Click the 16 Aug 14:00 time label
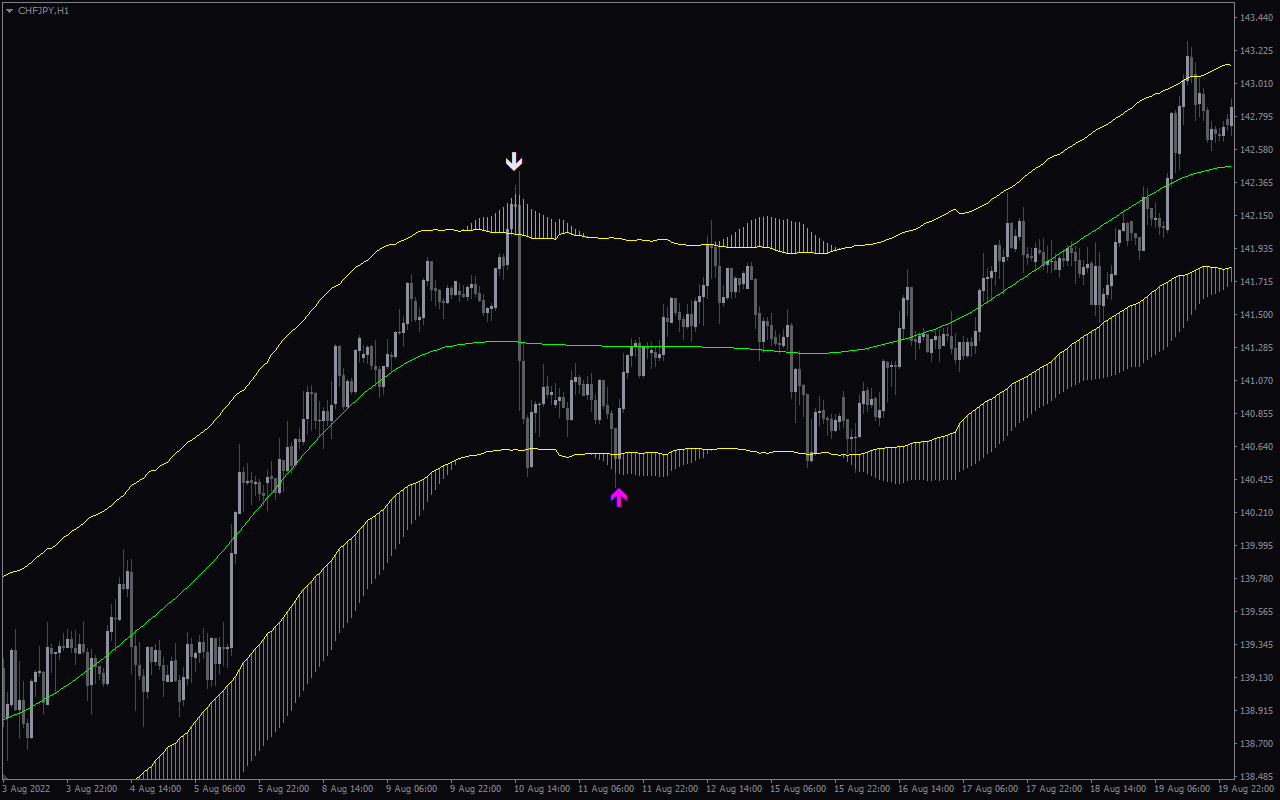This screenshot has width=1280, height=800. 926,789
